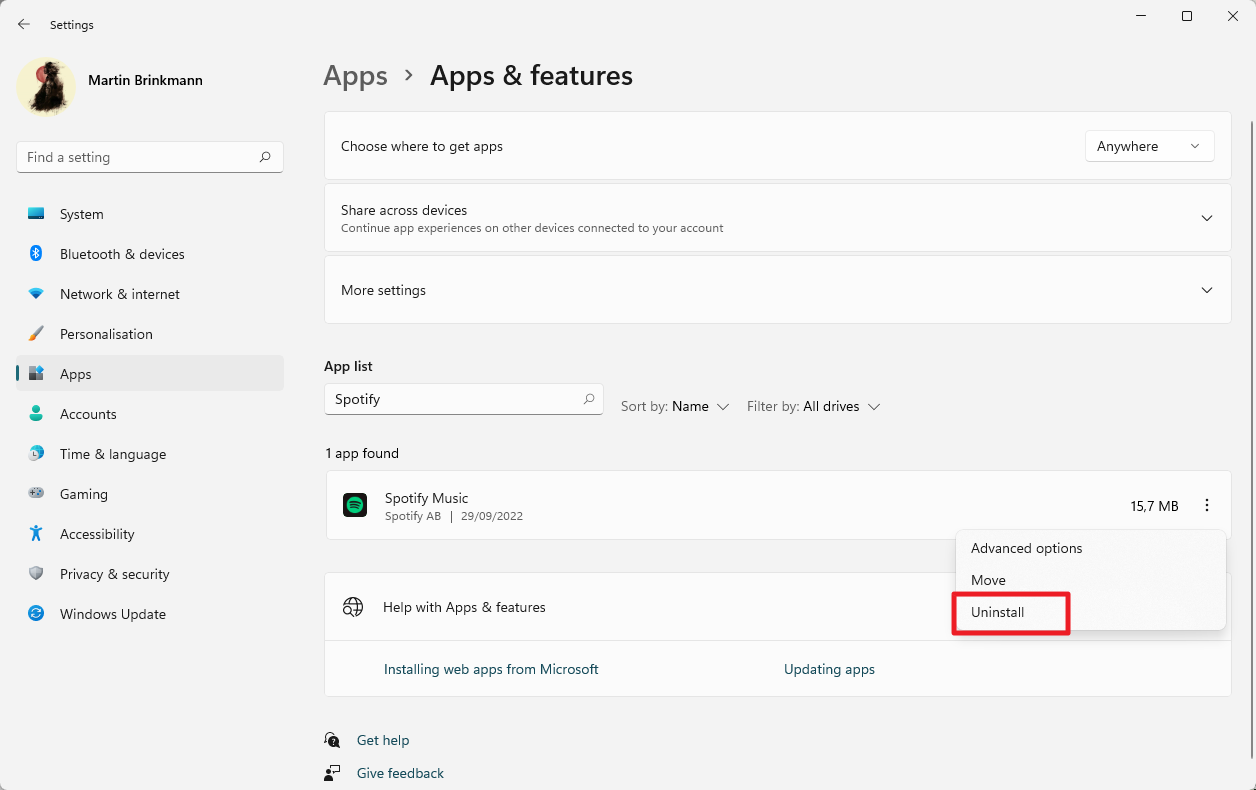The width and height of the screenshot is (1256, 790).
Task: Click the Privacy & security shield icon
Action: pyautogui.click(x=36, y=574)
